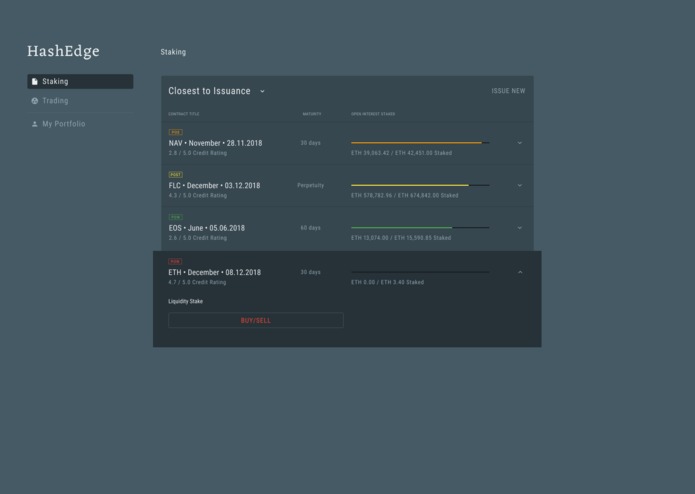The width and height of the screenshot is (695, 494).
Task: Click 'ETH 39,063.42 / ETH 42,451.00 Staked' text
Action: point(402,153)
